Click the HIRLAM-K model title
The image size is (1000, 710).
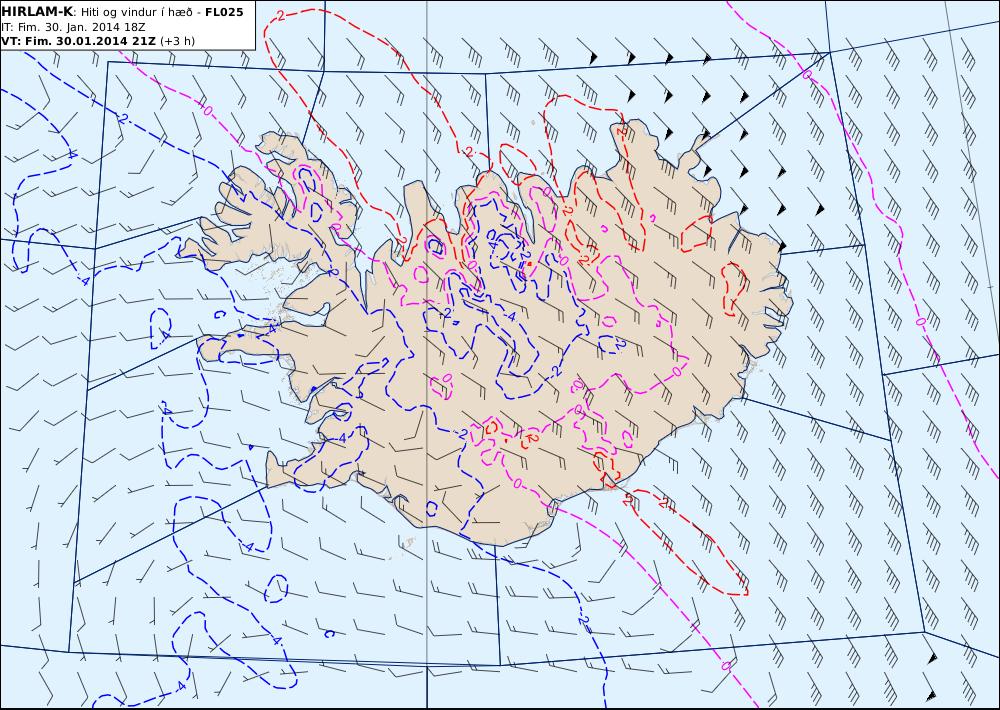click(37, 11)
